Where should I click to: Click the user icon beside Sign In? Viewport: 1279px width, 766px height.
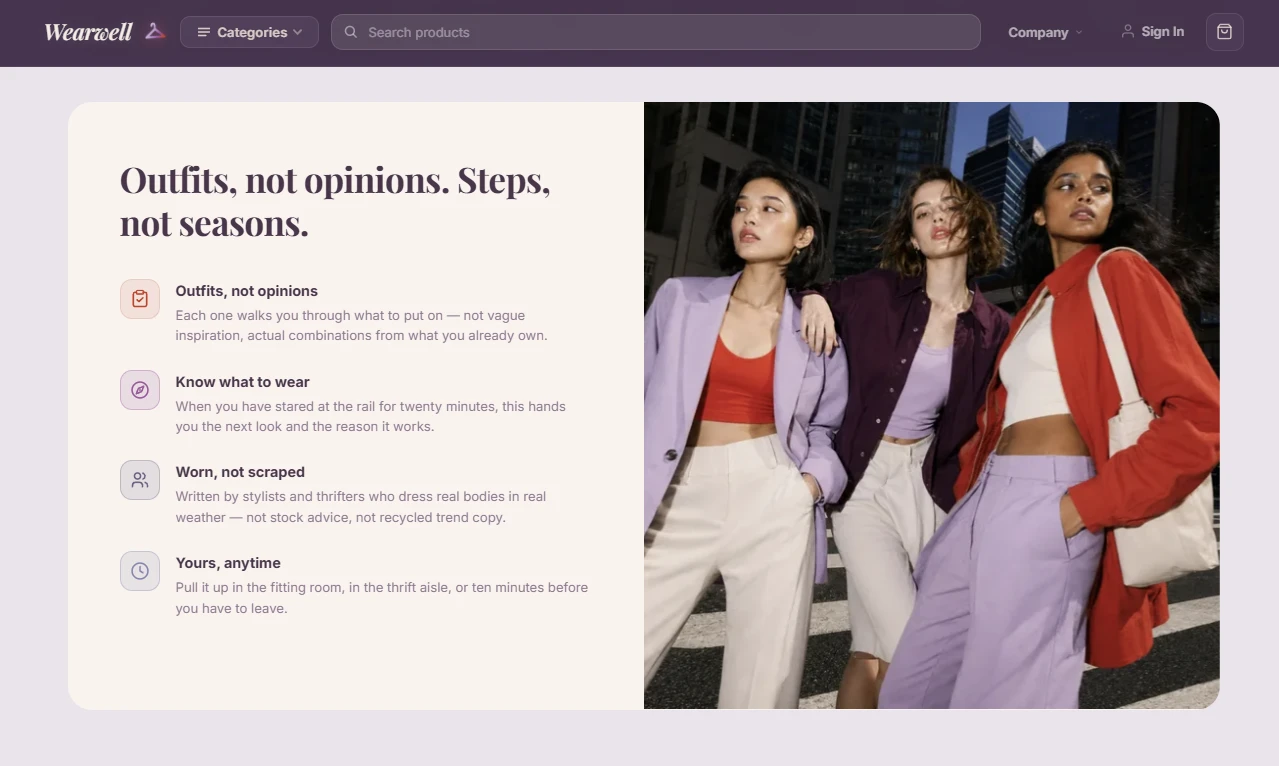coord(1128,32)
